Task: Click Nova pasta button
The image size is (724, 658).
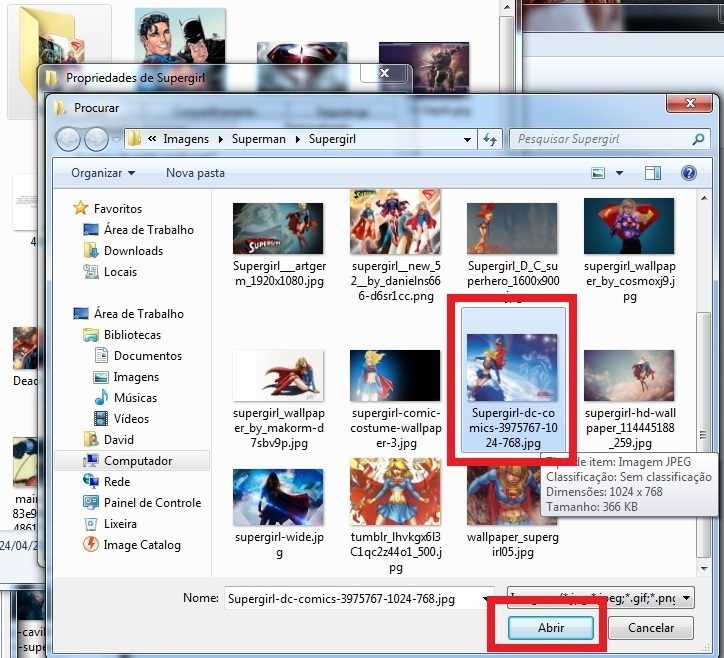Action: point(195,173)
